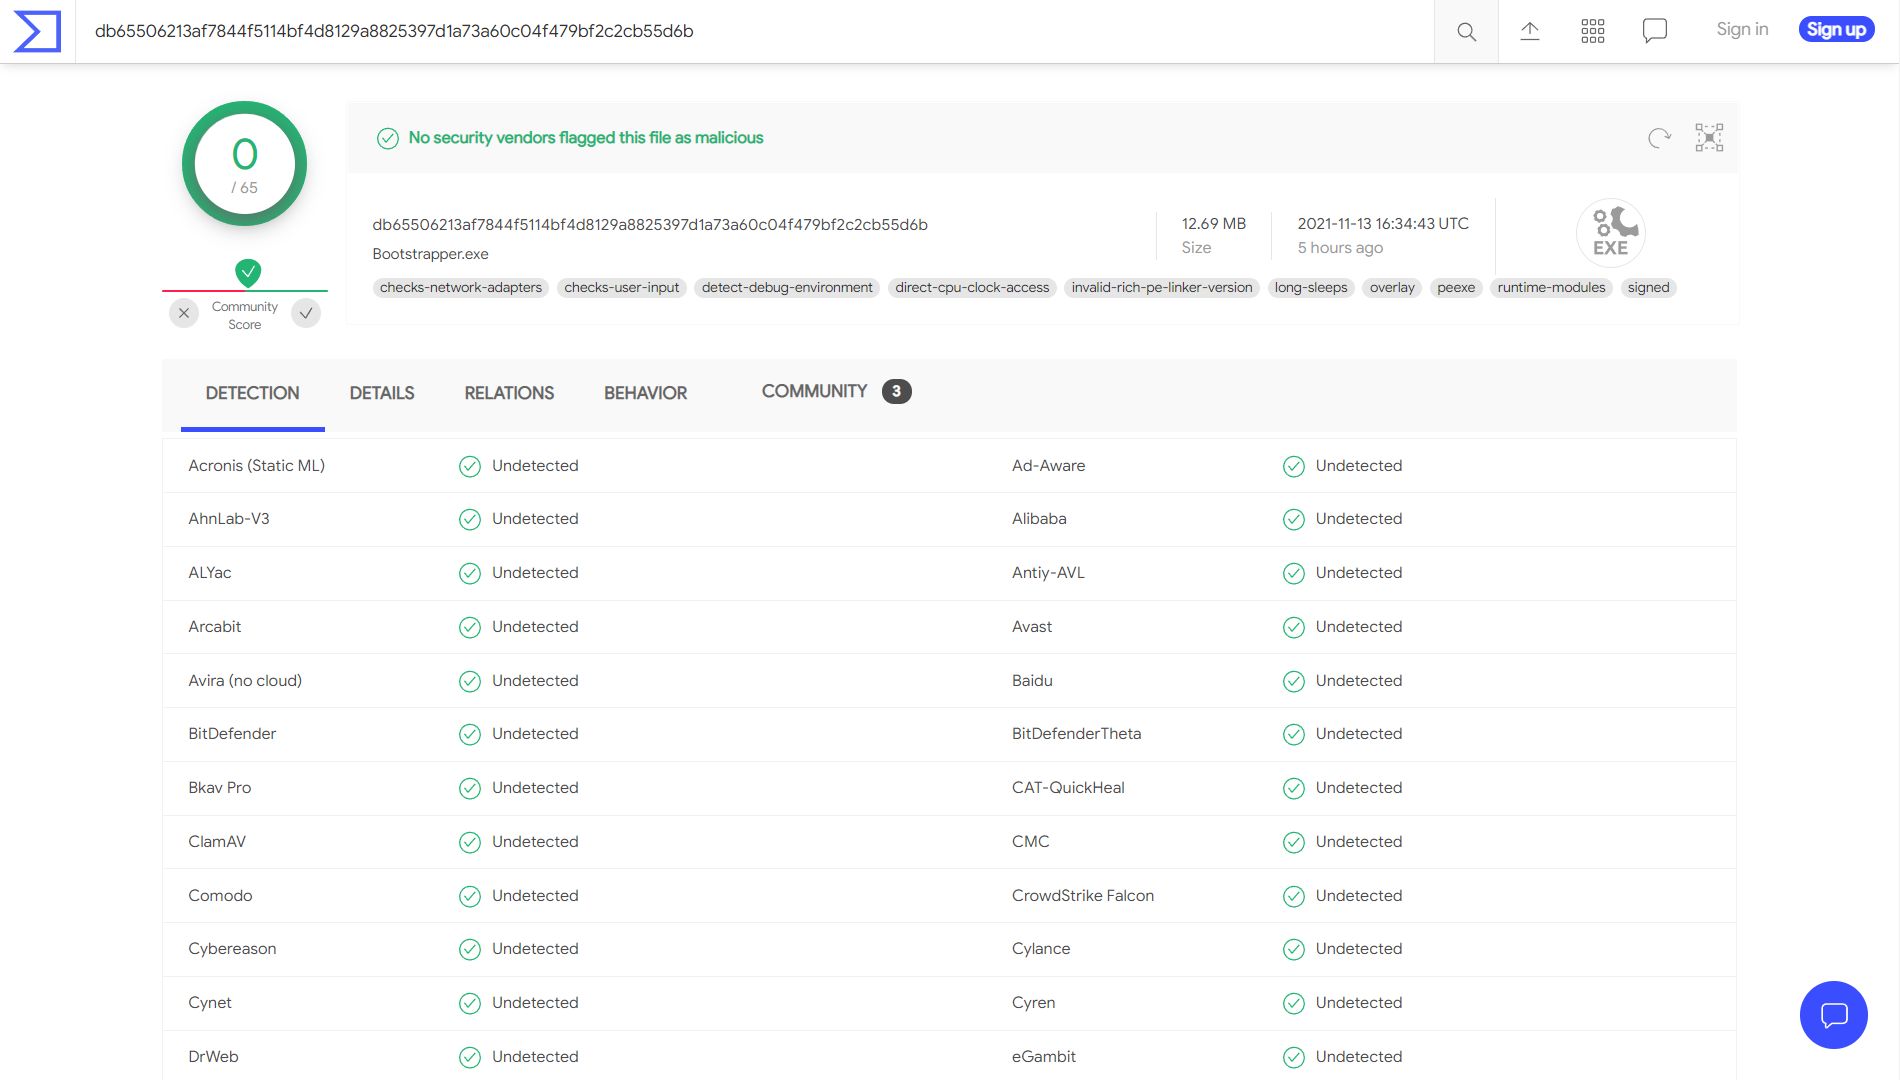Click the checks-network-adapters tag

coord(461,287)
